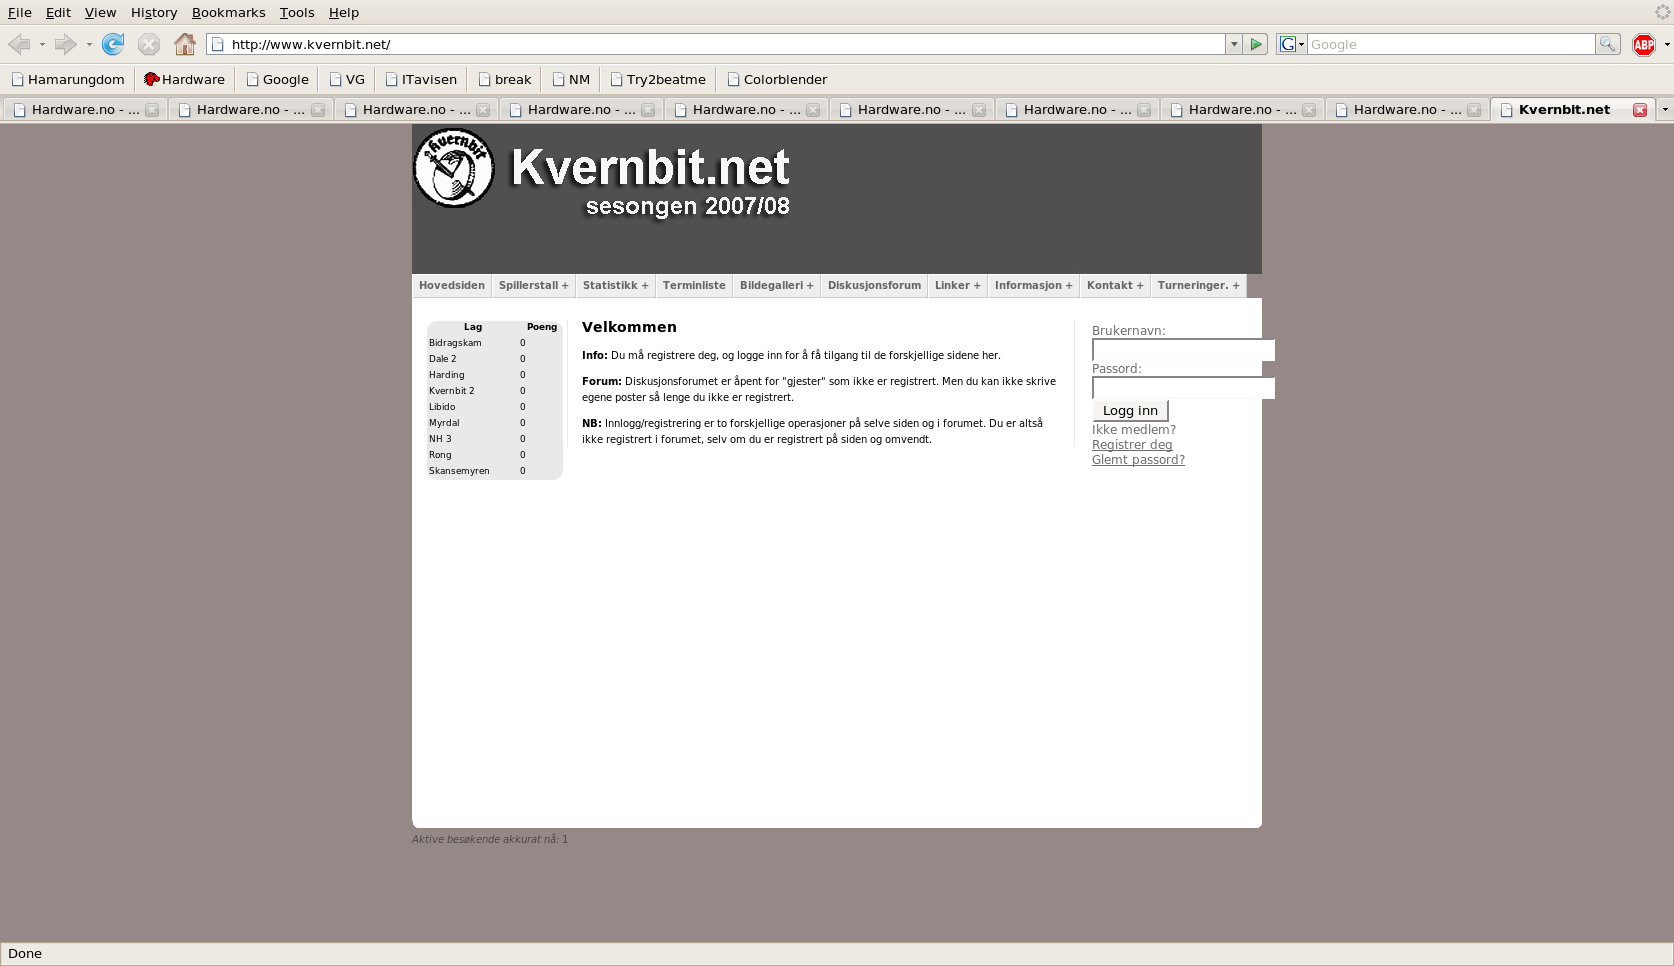
Task: Click the Brukernavn input field
Action: [x=1183, y=350]
